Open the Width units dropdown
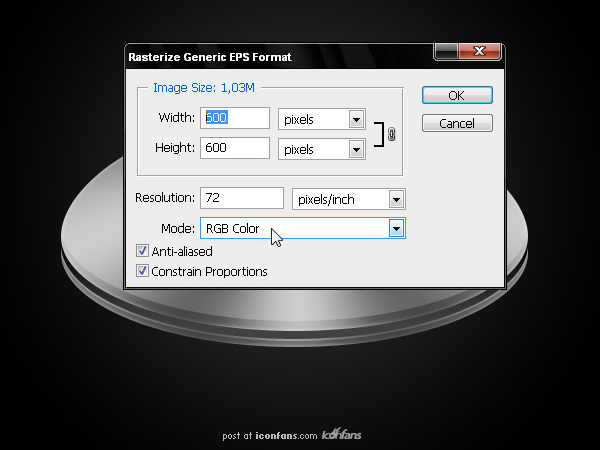Viewport: 600px width, 450px height. point(321,119)
